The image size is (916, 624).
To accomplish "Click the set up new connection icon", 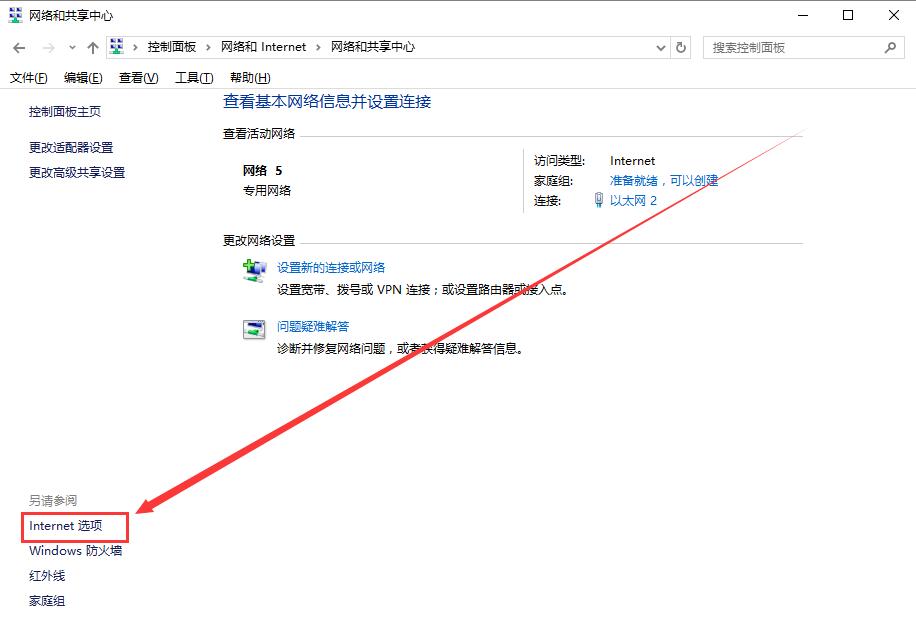I will tap(253, 269).
